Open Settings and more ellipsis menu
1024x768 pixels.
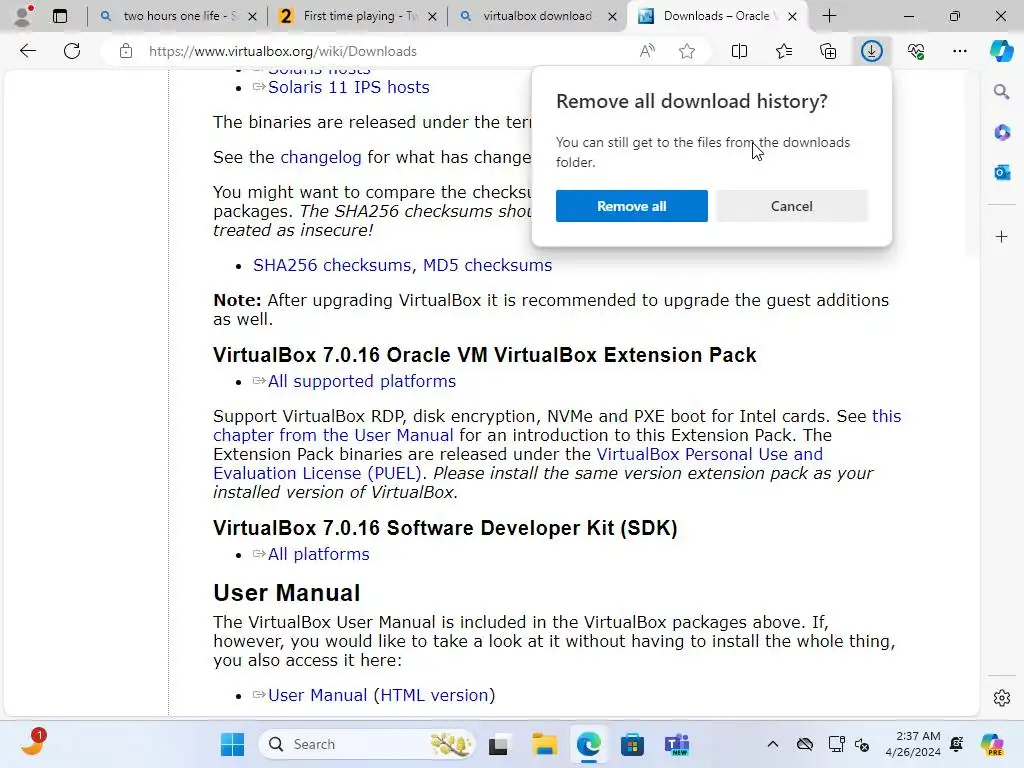[x=959, y=51]
